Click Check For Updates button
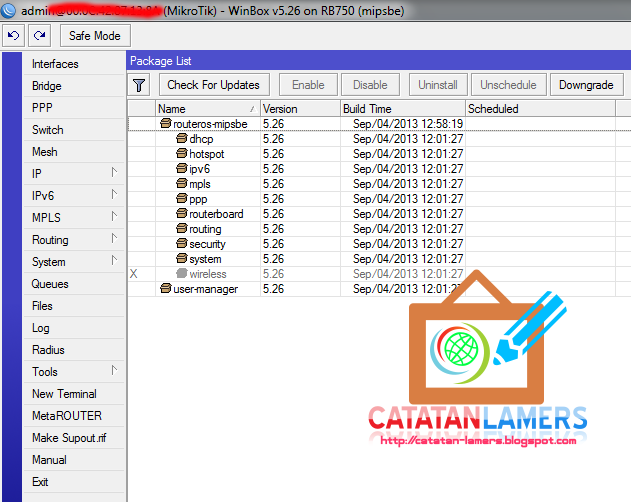The width and height of the screenshot is (631, 502). (x=214, y=85)
